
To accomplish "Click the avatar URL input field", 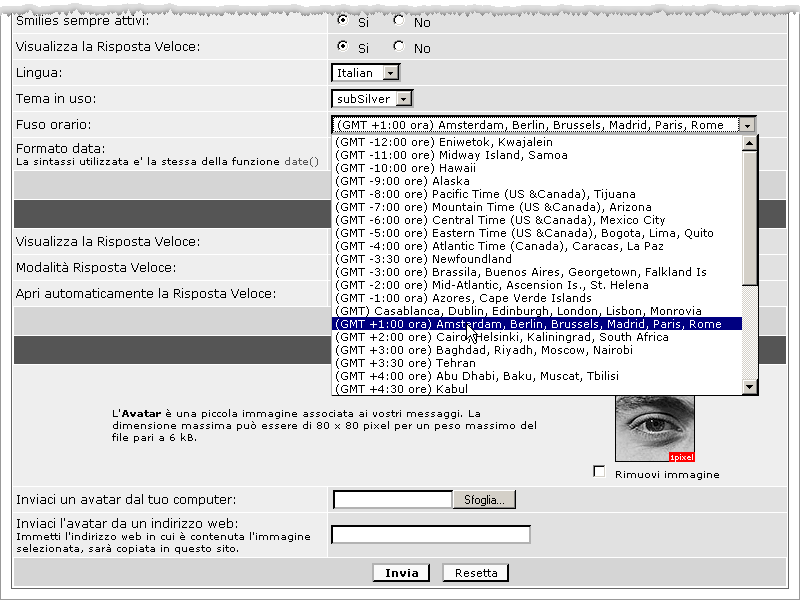I will pyautogui.click(x=430, y=534).
